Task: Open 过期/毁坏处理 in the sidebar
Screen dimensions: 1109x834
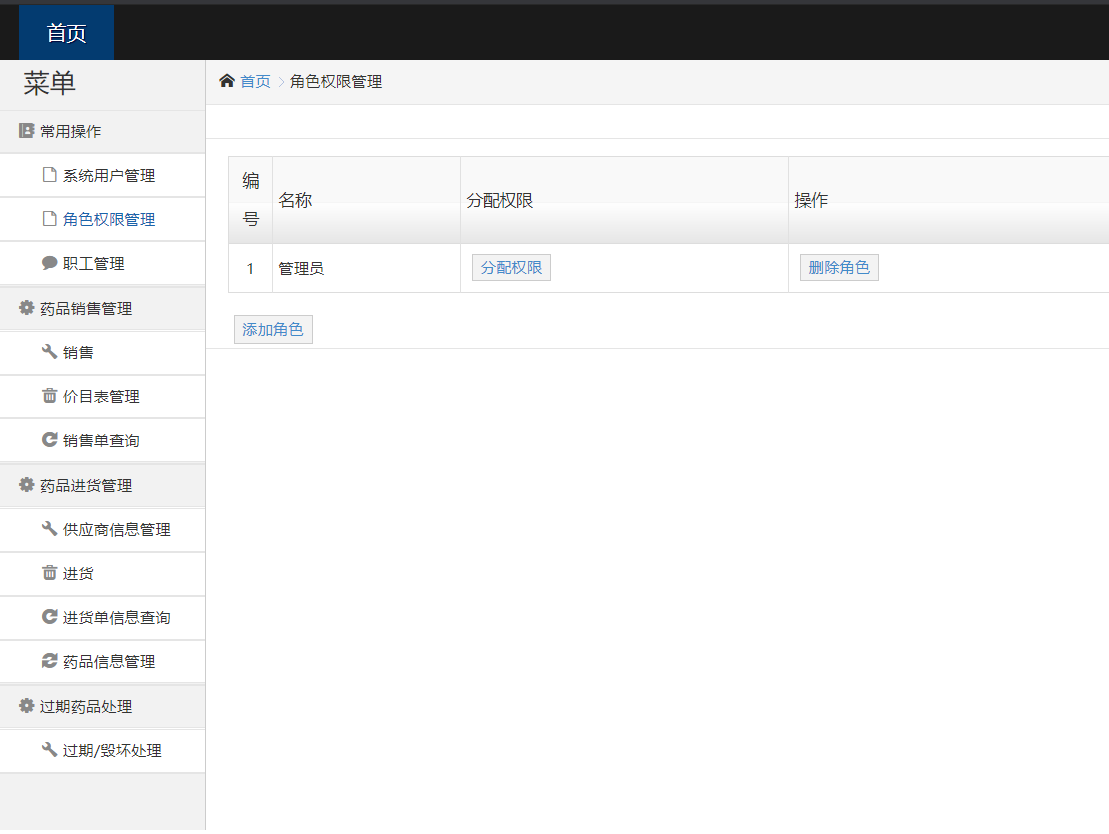Action: (x=112, y=750)
